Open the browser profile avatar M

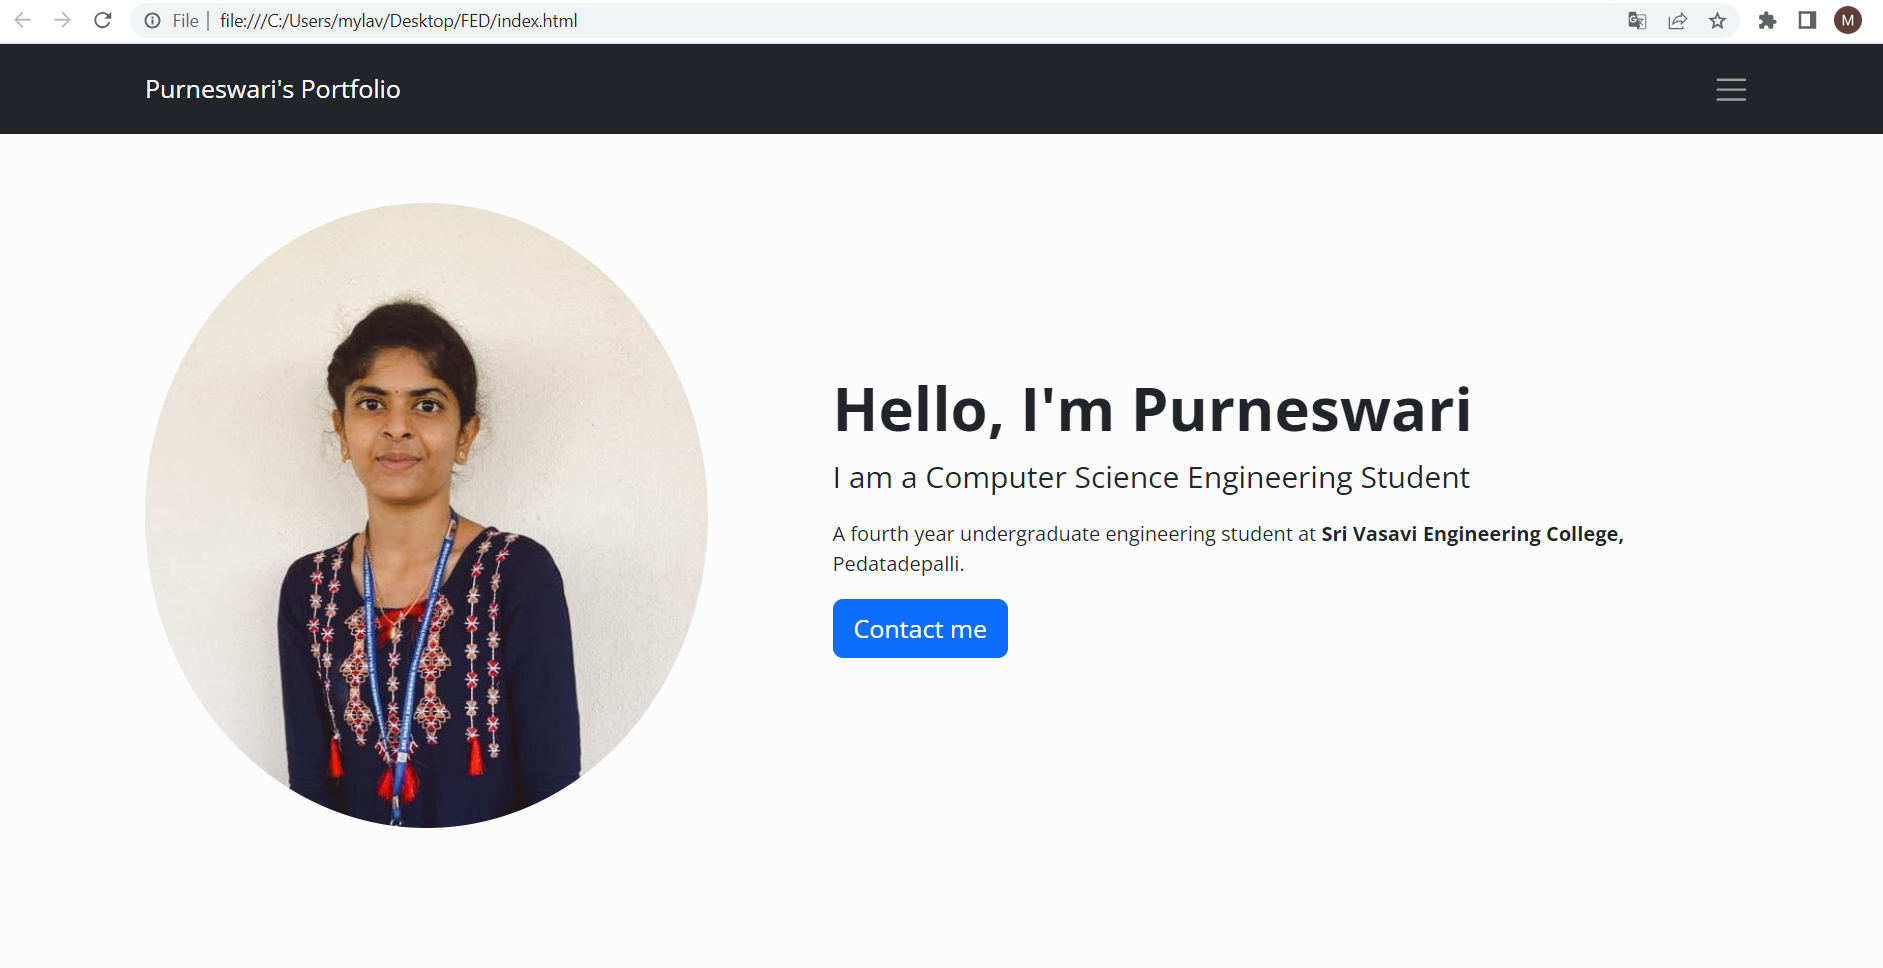(x=1849, y=19)
